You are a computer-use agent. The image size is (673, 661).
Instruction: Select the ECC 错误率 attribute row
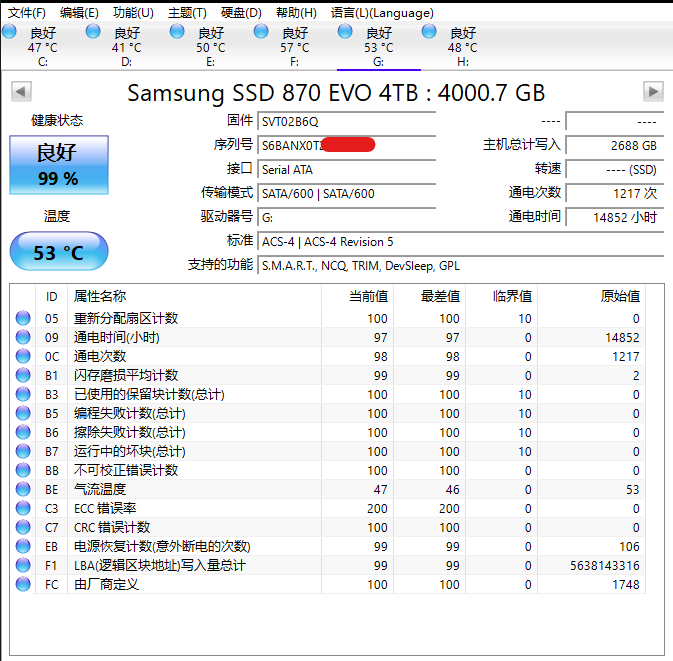coord(328,508)
